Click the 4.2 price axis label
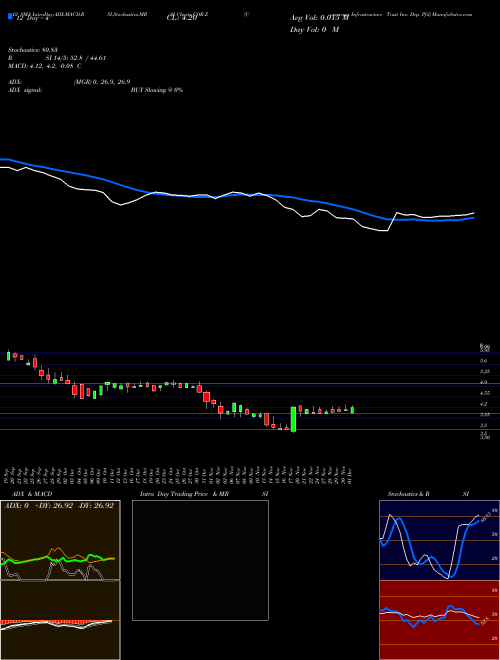The width and height of the screenshot is (500, 660). pos(484,404)
